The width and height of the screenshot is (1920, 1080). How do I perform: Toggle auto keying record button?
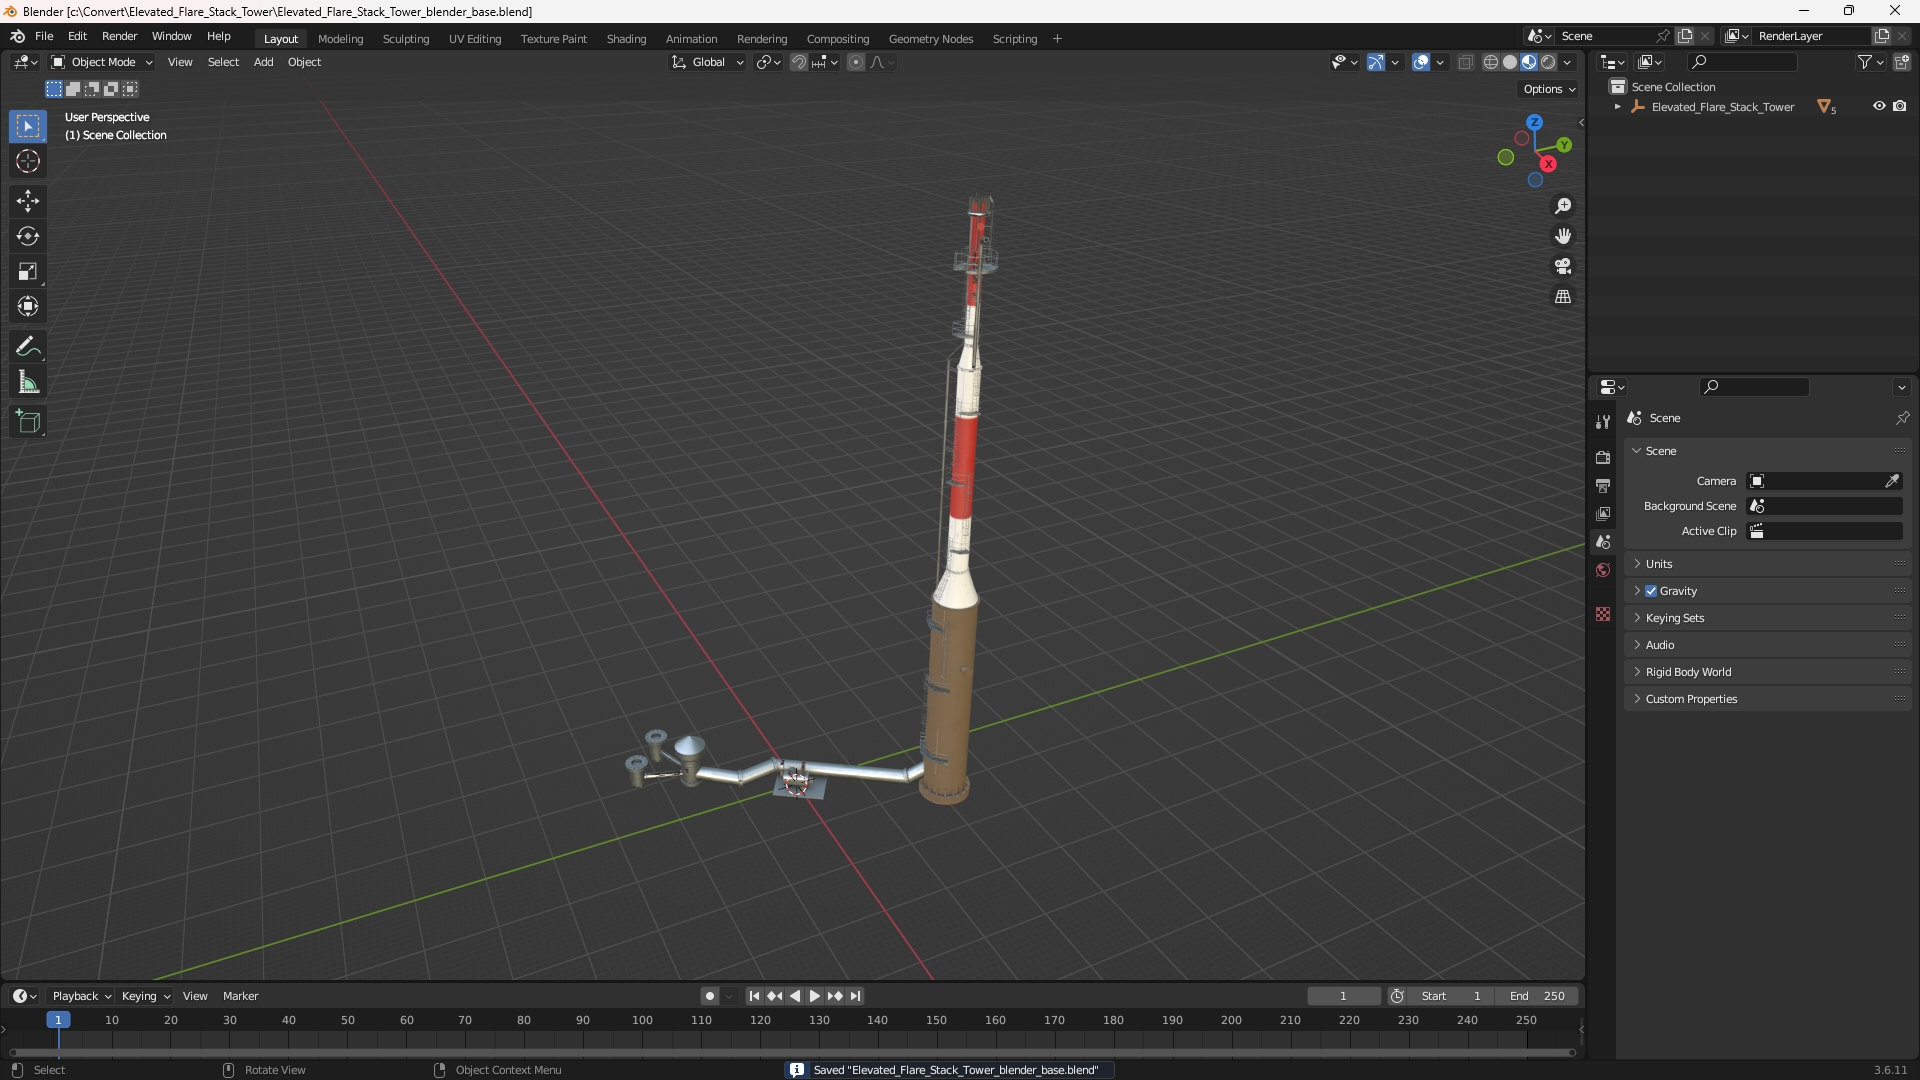pyautogui.click(x=709, y=996)
